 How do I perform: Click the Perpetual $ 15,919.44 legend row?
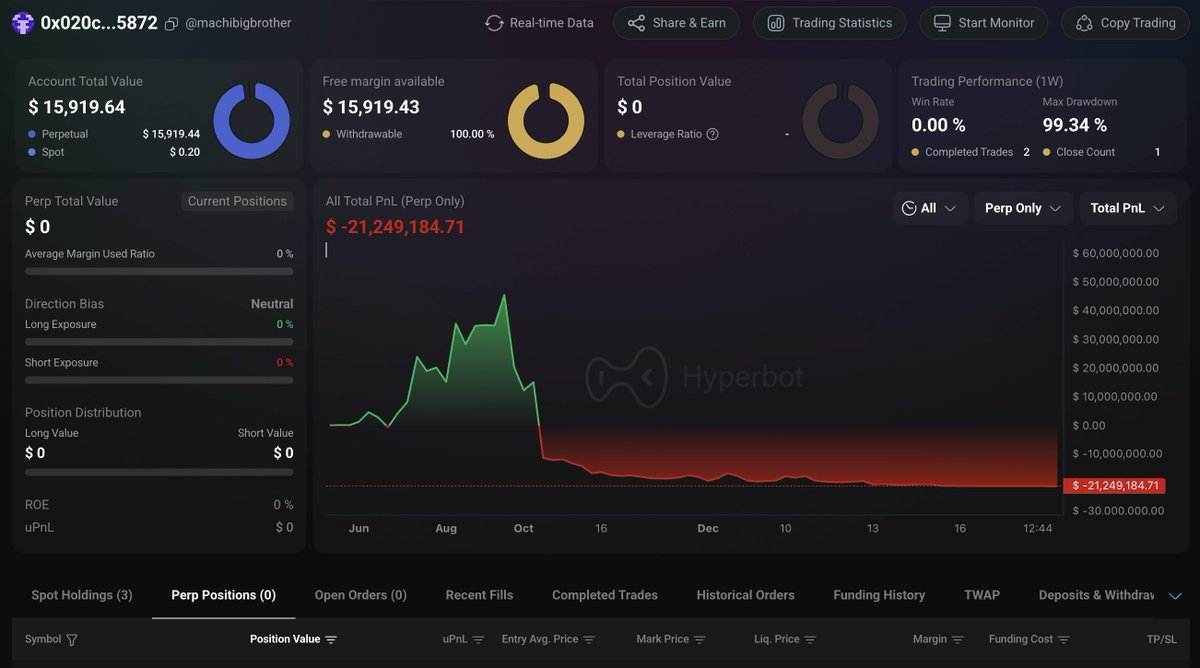coord(114,134)
